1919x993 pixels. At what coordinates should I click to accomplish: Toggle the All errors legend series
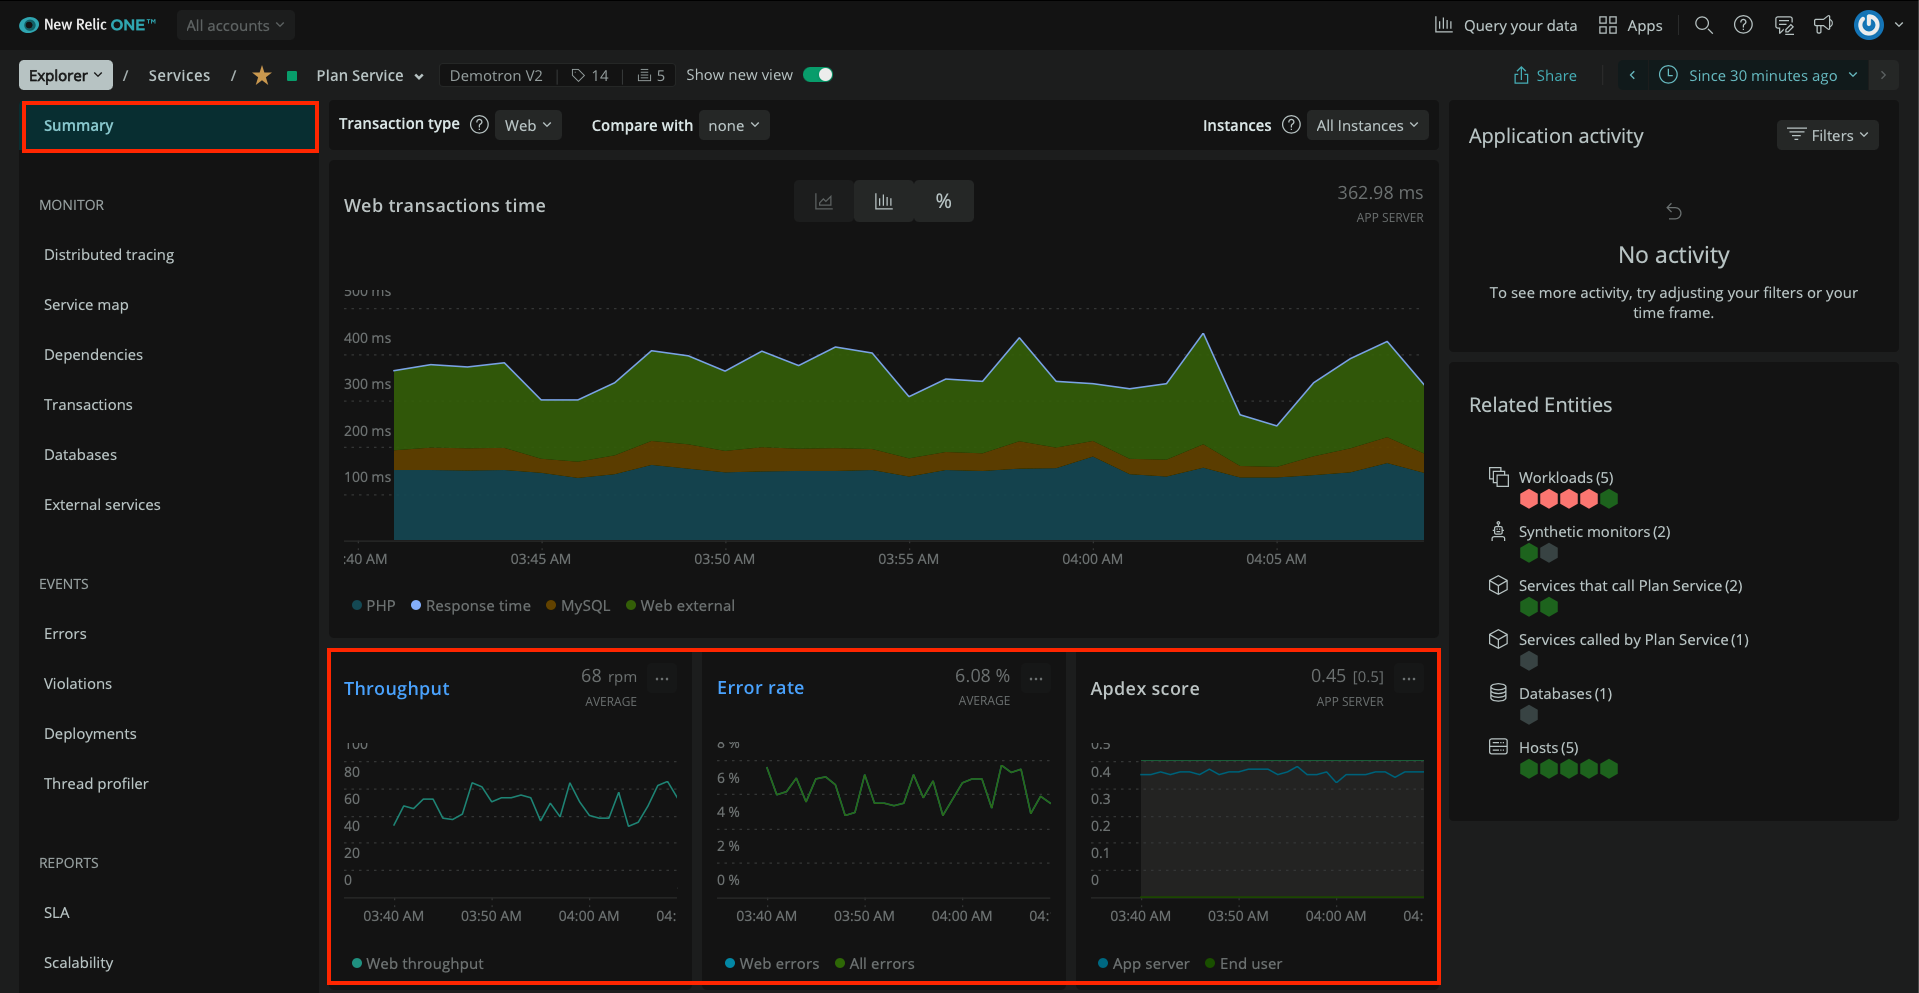(x=875, y=963)
